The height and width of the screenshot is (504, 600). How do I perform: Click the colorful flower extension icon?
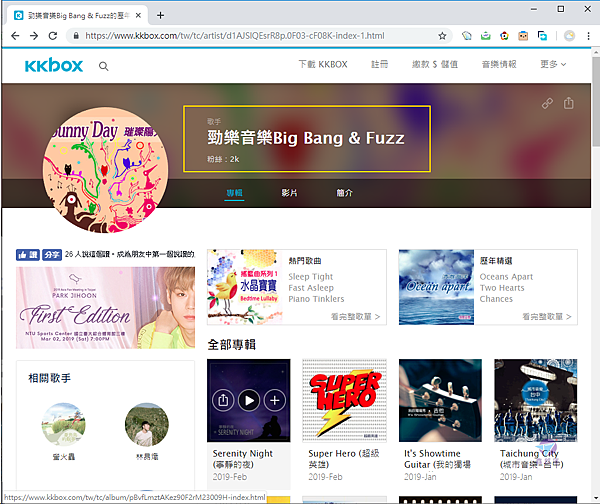(x=504, y=36)
